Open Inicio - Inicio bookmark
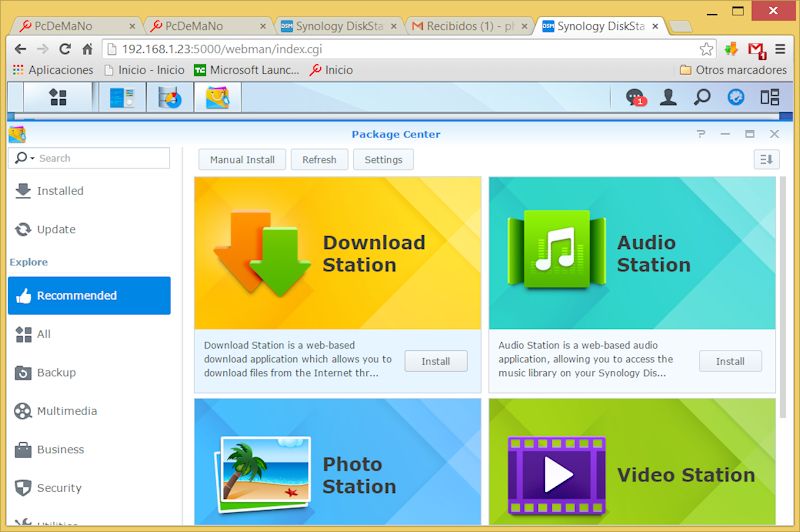Viewport: 800px width, 532px height. (144, 70)
